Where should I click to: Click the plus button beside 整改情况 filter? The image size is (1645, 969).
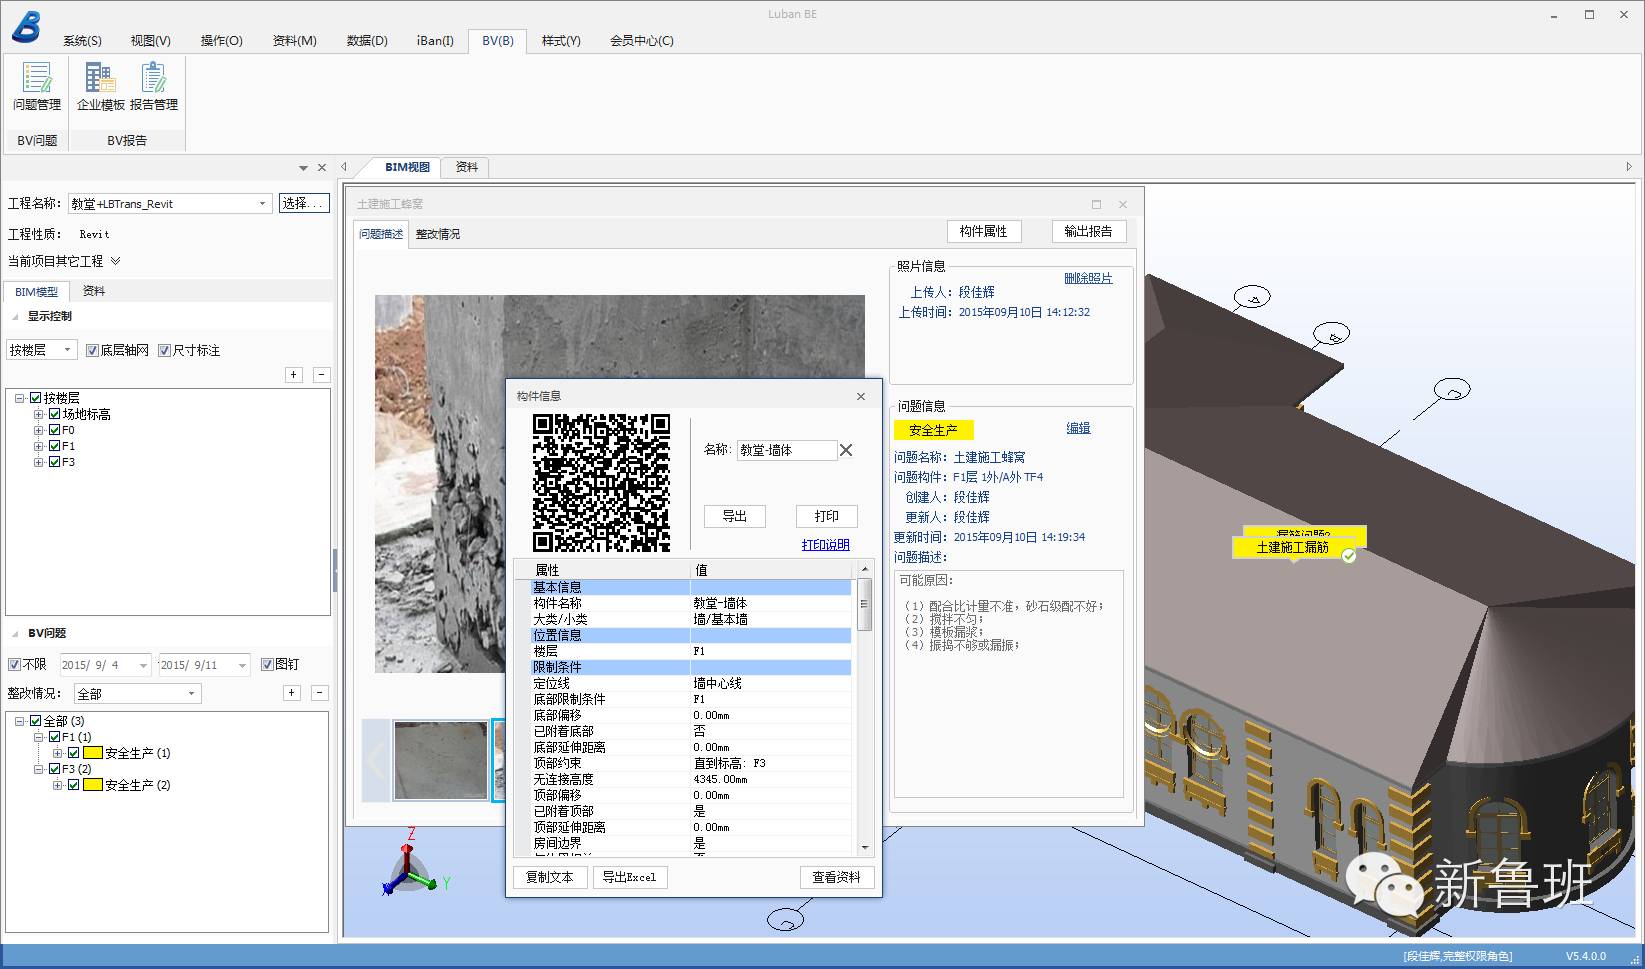click(x=292, y=693)
